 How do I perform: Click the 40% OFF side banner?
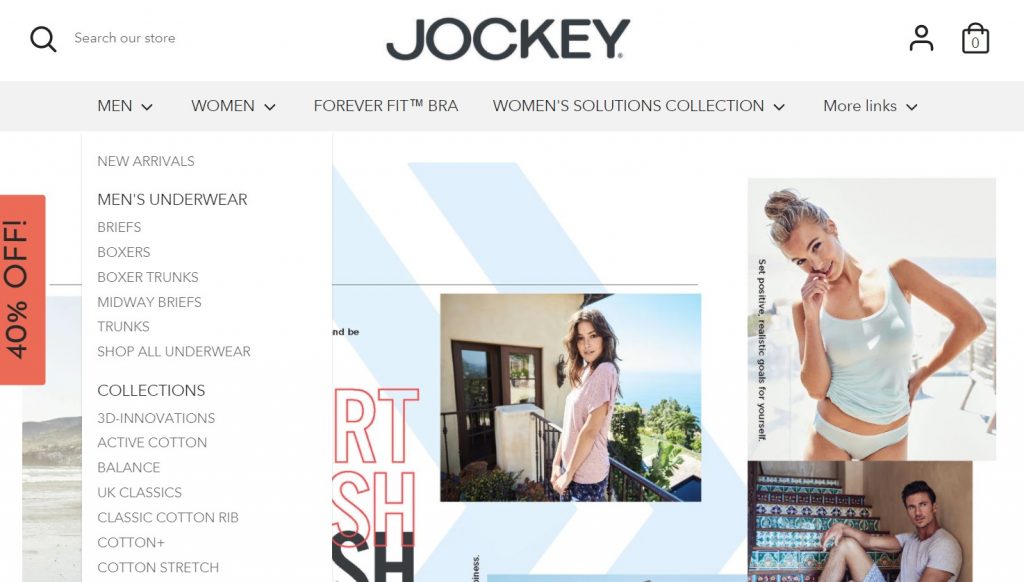click(x=22, y=289)
